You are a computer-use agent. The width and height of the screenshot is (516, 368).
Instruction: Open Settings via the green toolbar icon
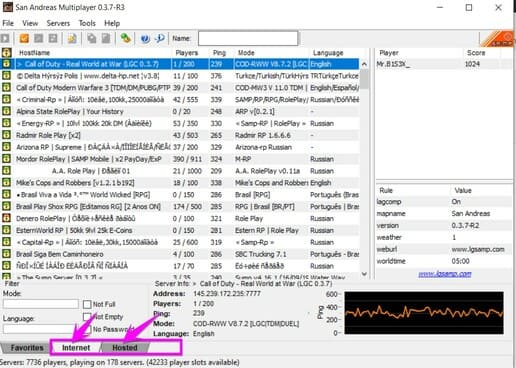[125, 39]
